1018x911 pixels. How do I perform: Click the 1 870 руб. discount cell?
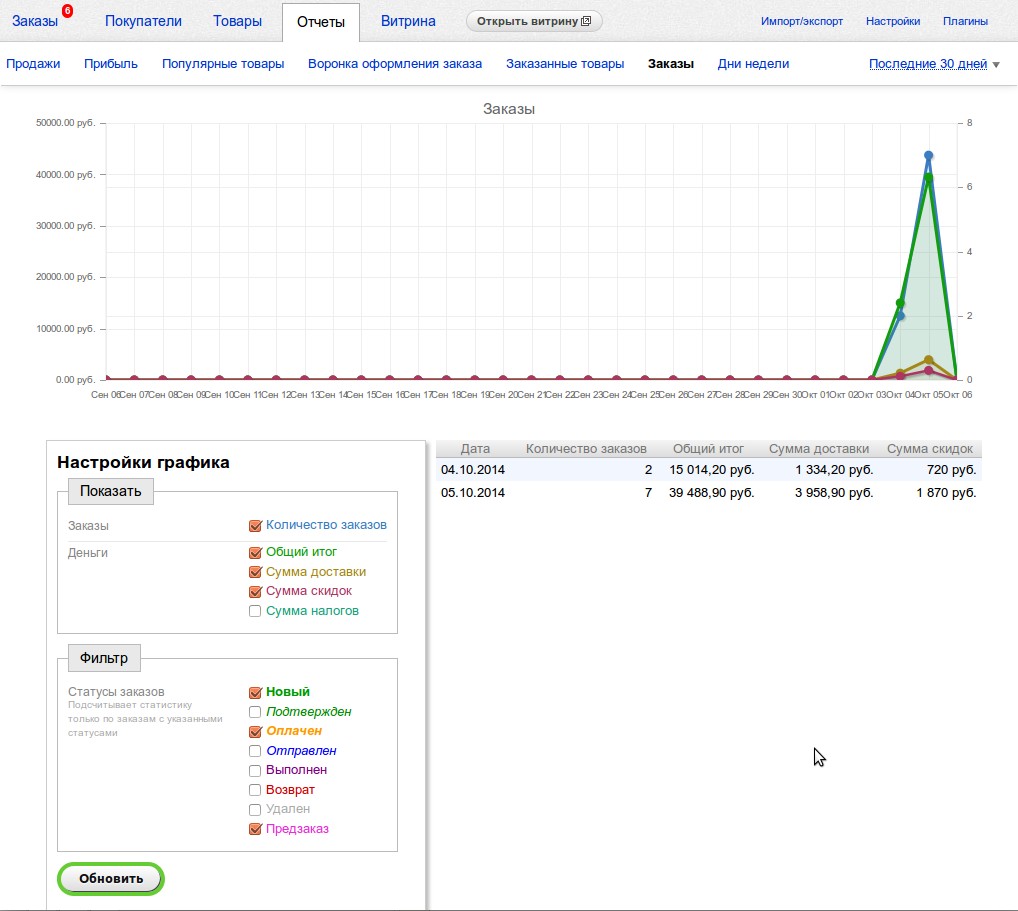(947, 493)
